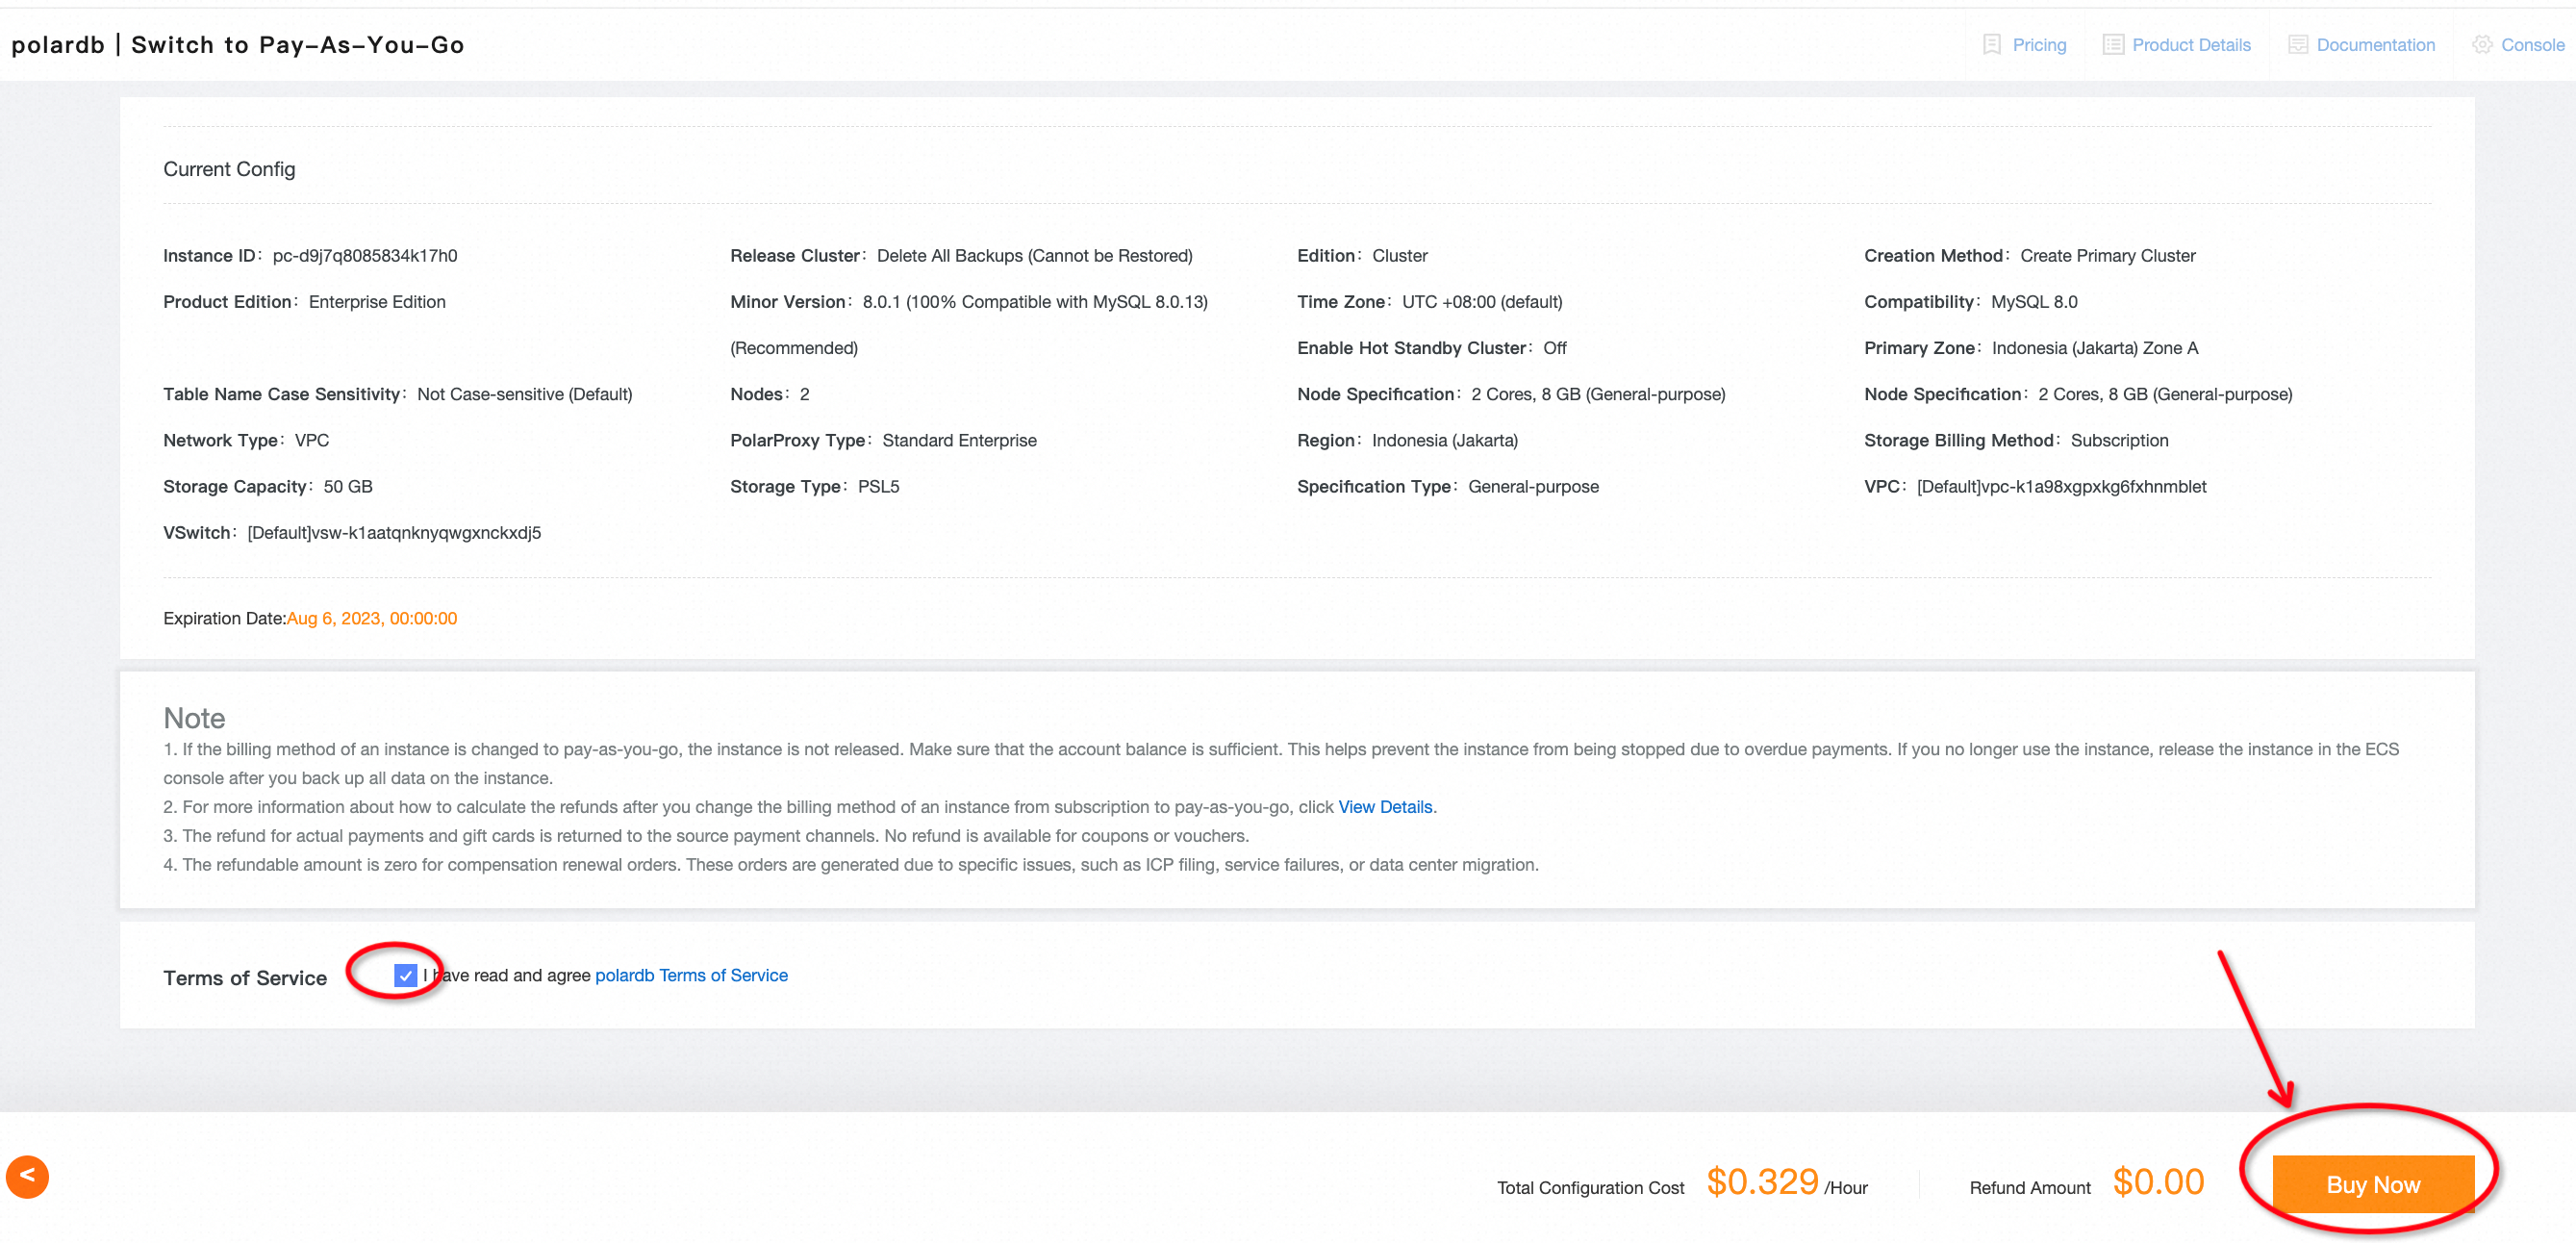Click the Storage Capacity 50 GB value
2576x1243 pixels.
point(348,487)
